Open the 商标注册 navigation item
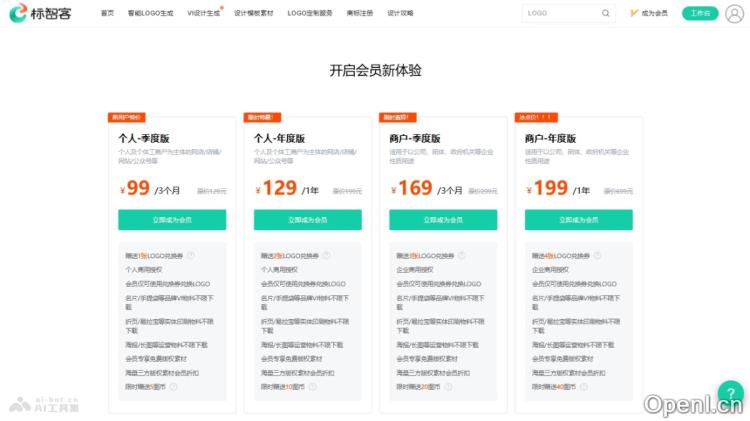Viewport: 750px width, 421px height. (x=360, y=13)
